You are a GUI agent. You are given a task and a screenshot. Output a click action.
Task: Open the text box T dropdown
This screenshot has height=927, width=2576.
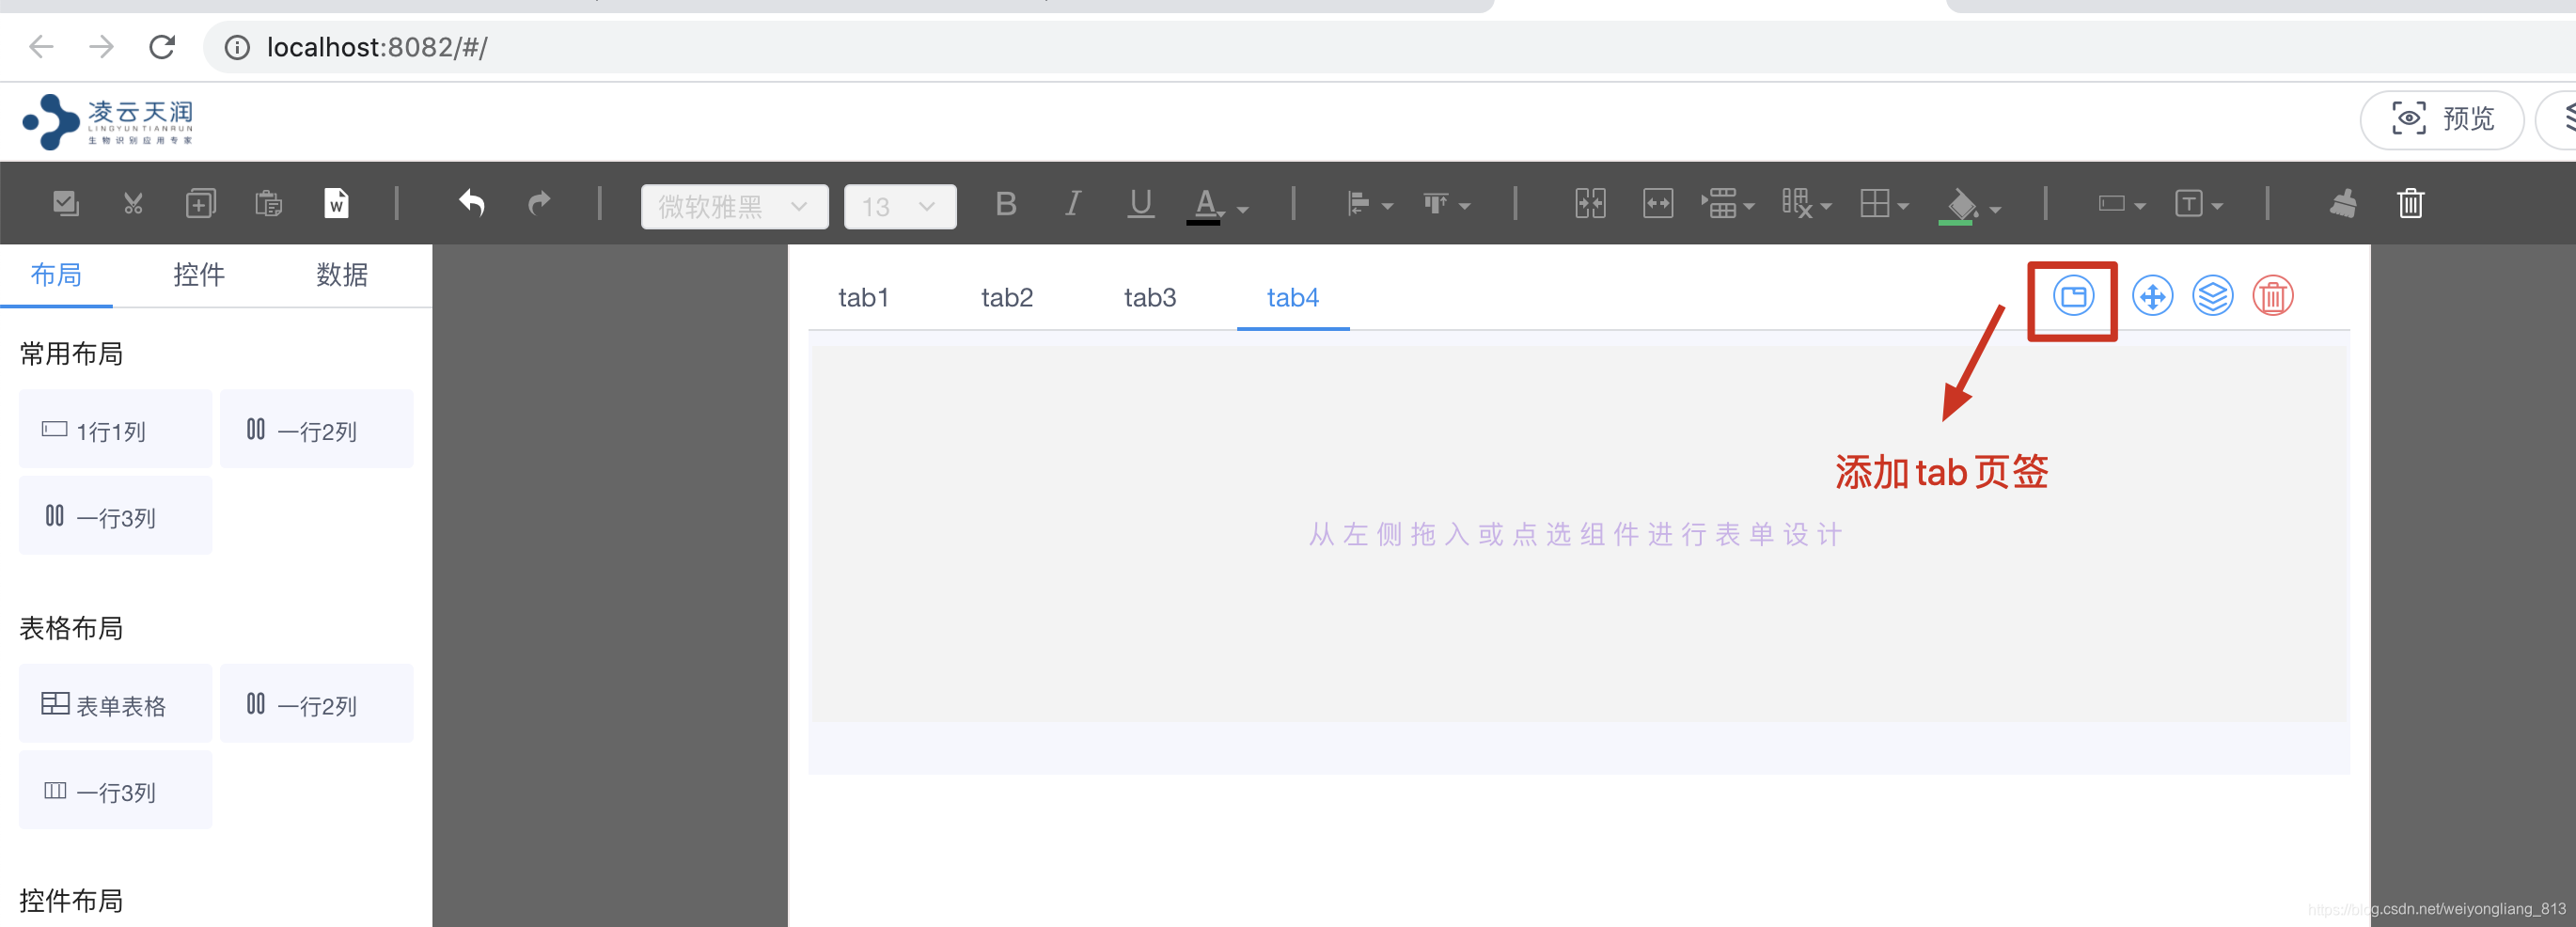click(x=2198, y=204)
